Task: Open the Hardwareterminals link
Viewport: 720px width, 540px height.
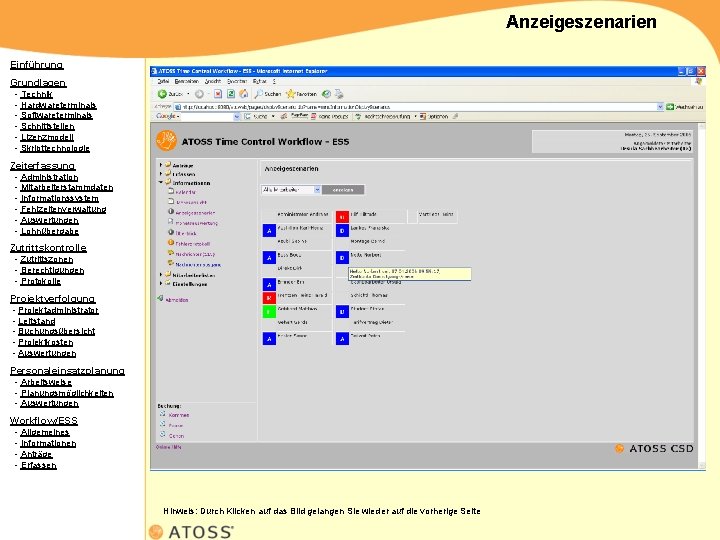Action: 58,105
